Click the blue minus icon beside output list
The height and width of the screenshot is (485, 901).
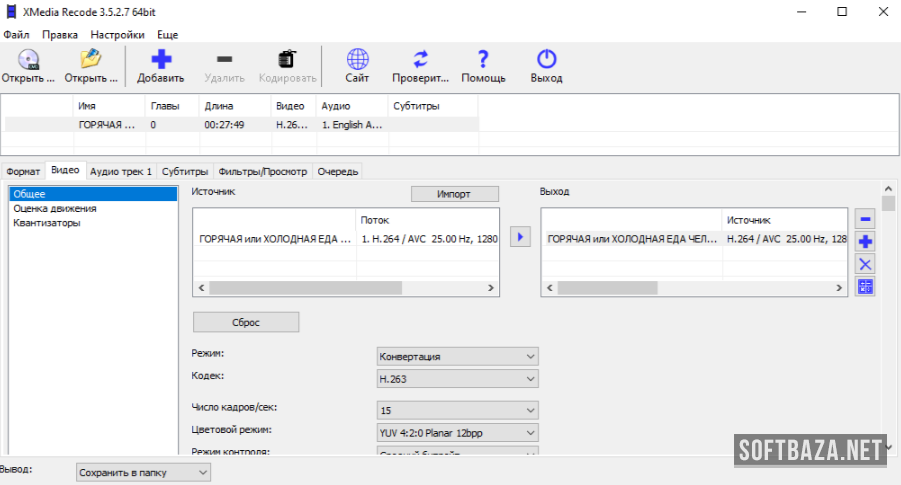865,218
